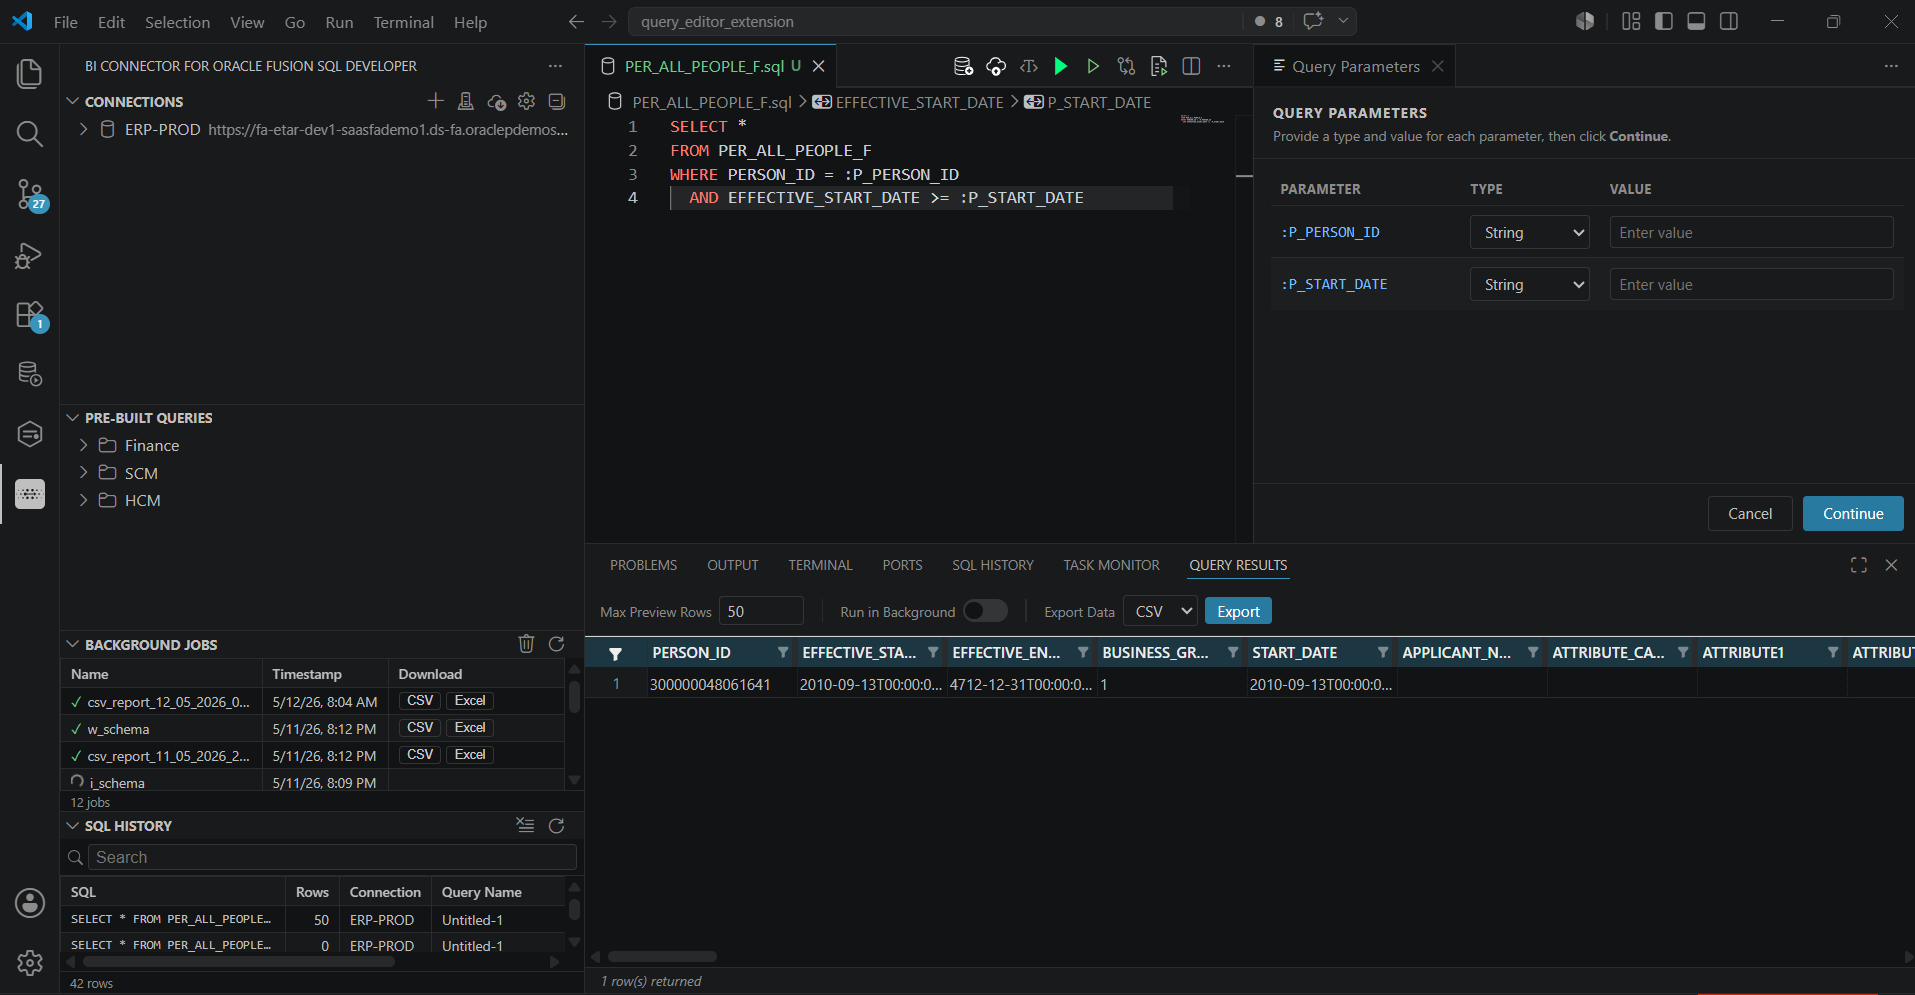Click the SQL History horizontal scrollbar
Image resolution: width=1915 pixels, height=995 pixels.
pyautogui.click(x=240, y=961)
